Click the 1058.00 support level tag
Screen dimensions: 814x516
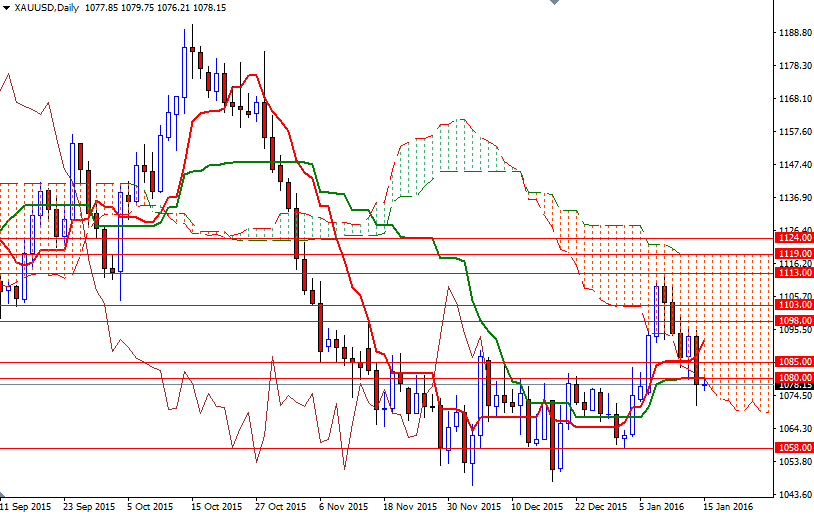tap(794, 448)
